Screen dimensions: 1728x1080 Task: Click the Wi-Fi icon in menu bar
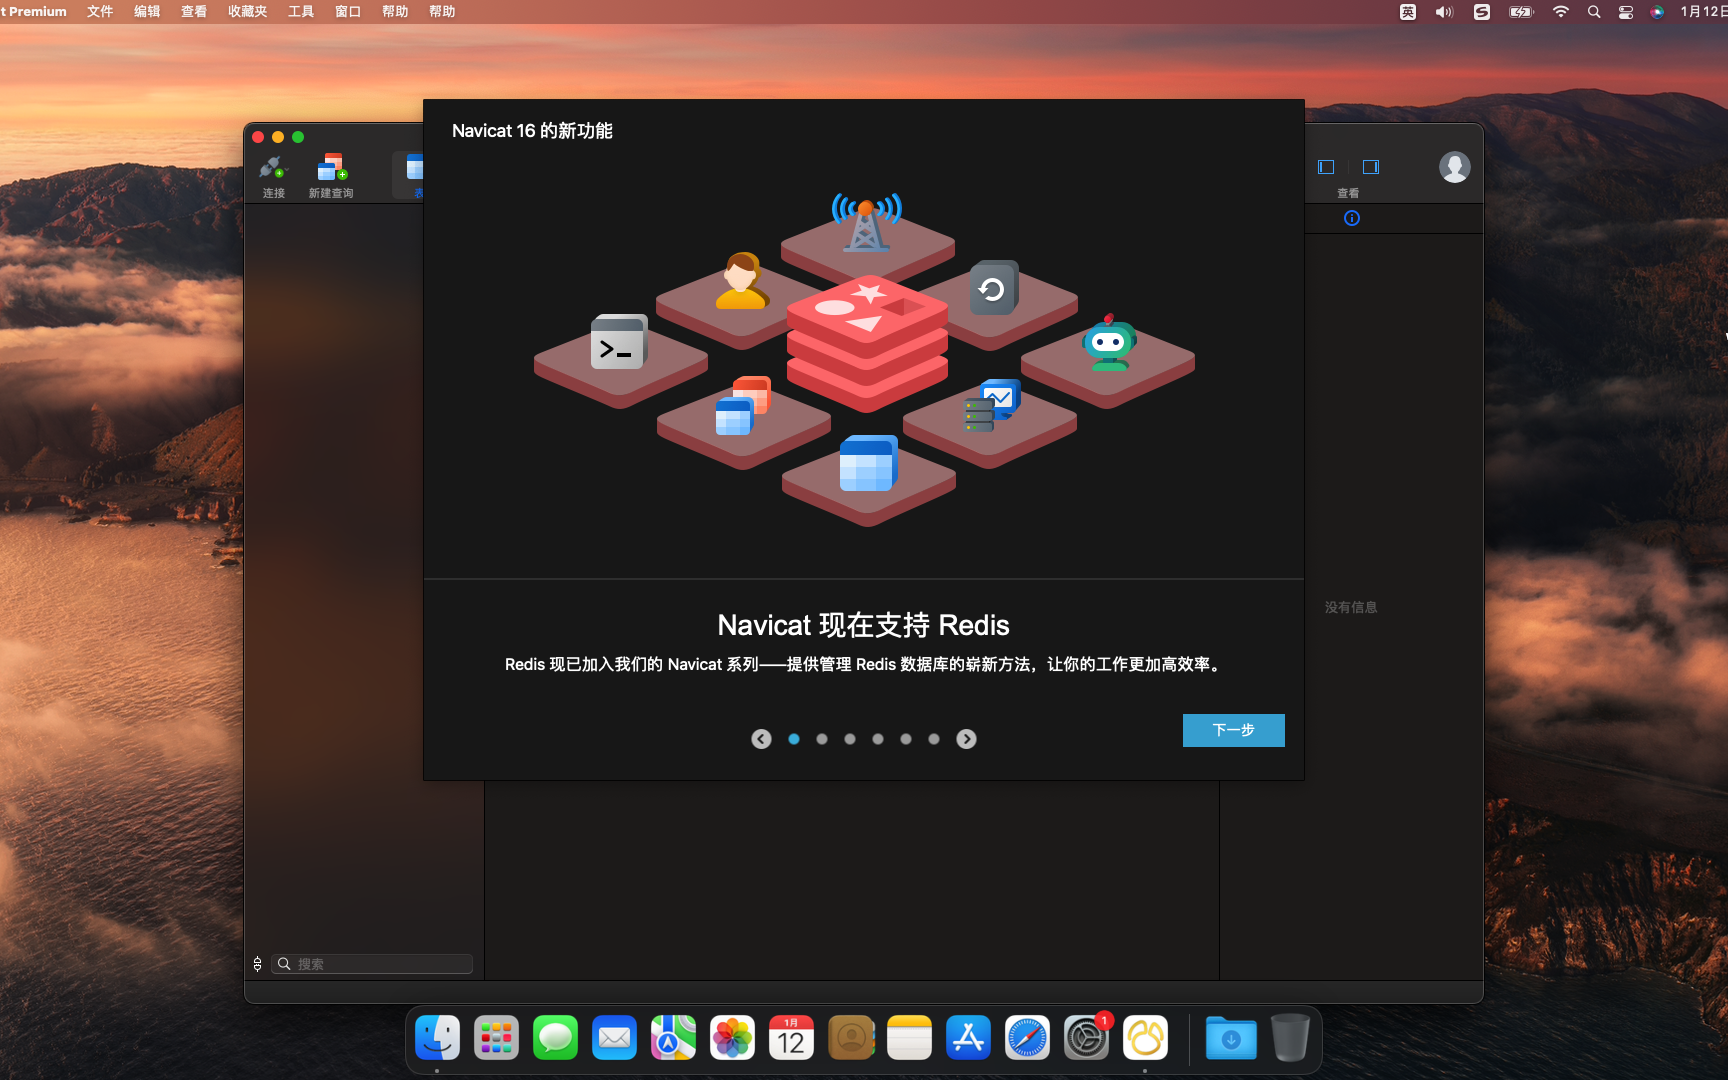coord(1561,12)
